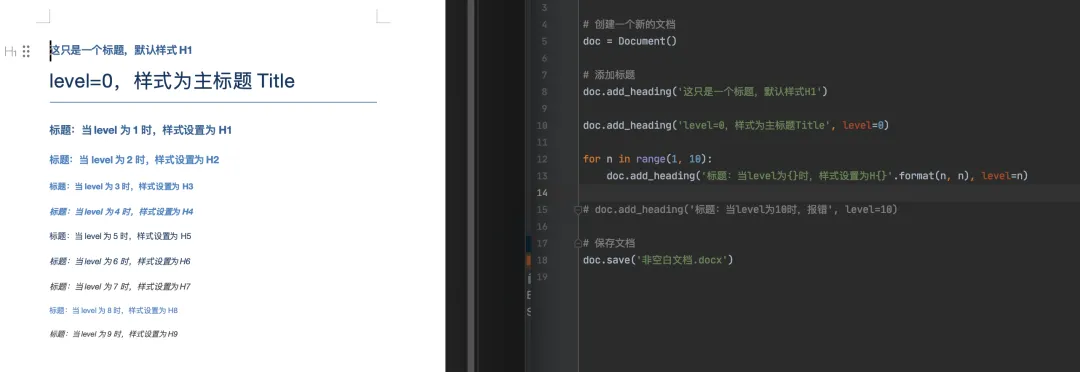
Task: Click line number 8 in editor gutter
Action: [x=544, y=92]
